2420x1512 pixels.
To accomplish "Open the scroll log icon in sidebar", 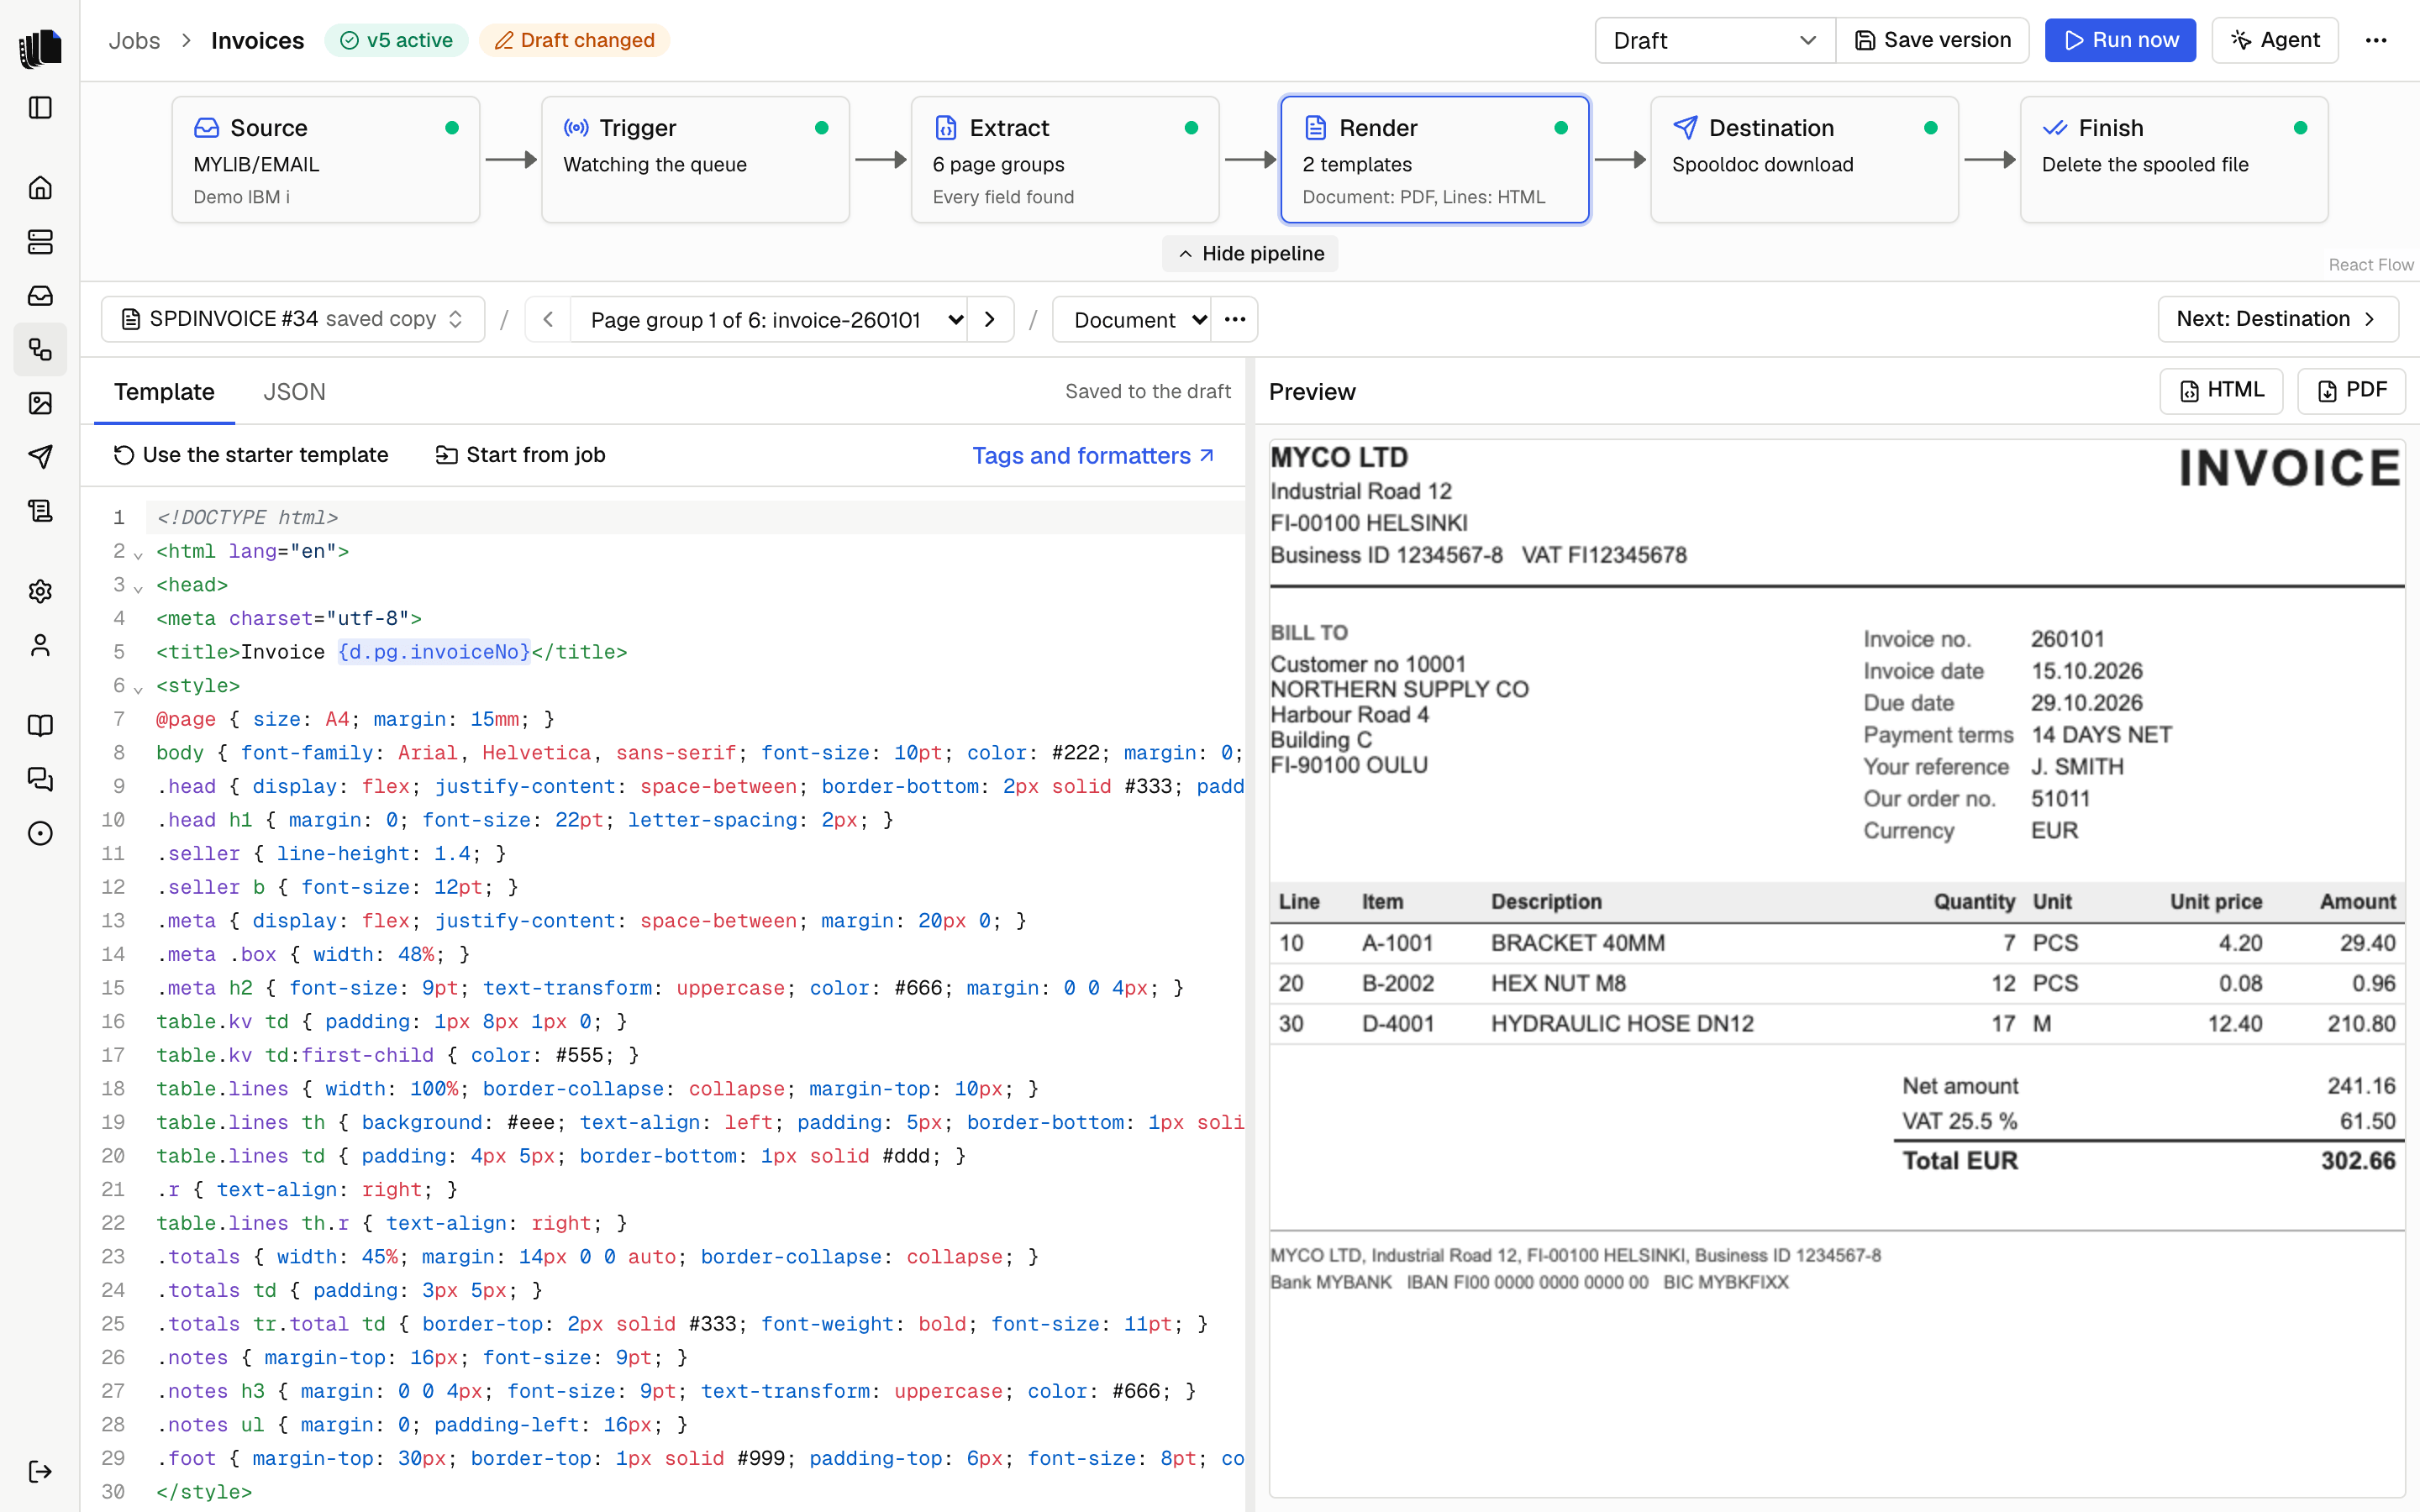I will (40, 511).
